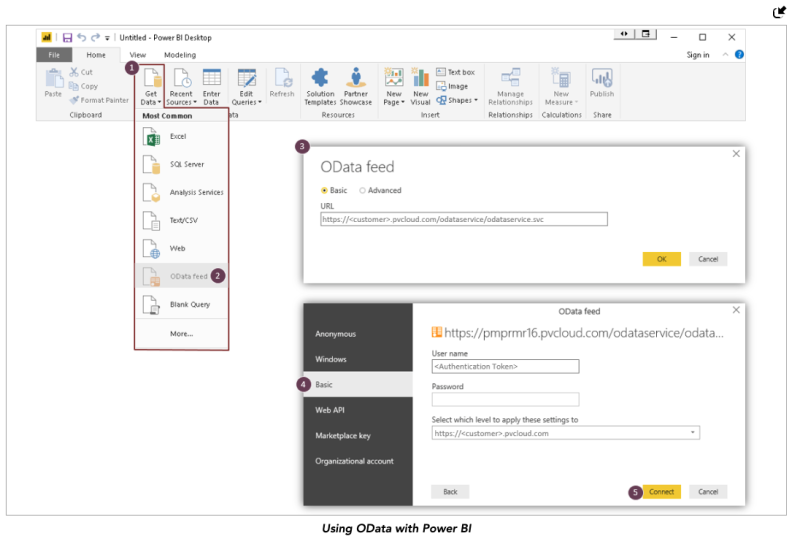Click New Measure

[x=561, y=87]
